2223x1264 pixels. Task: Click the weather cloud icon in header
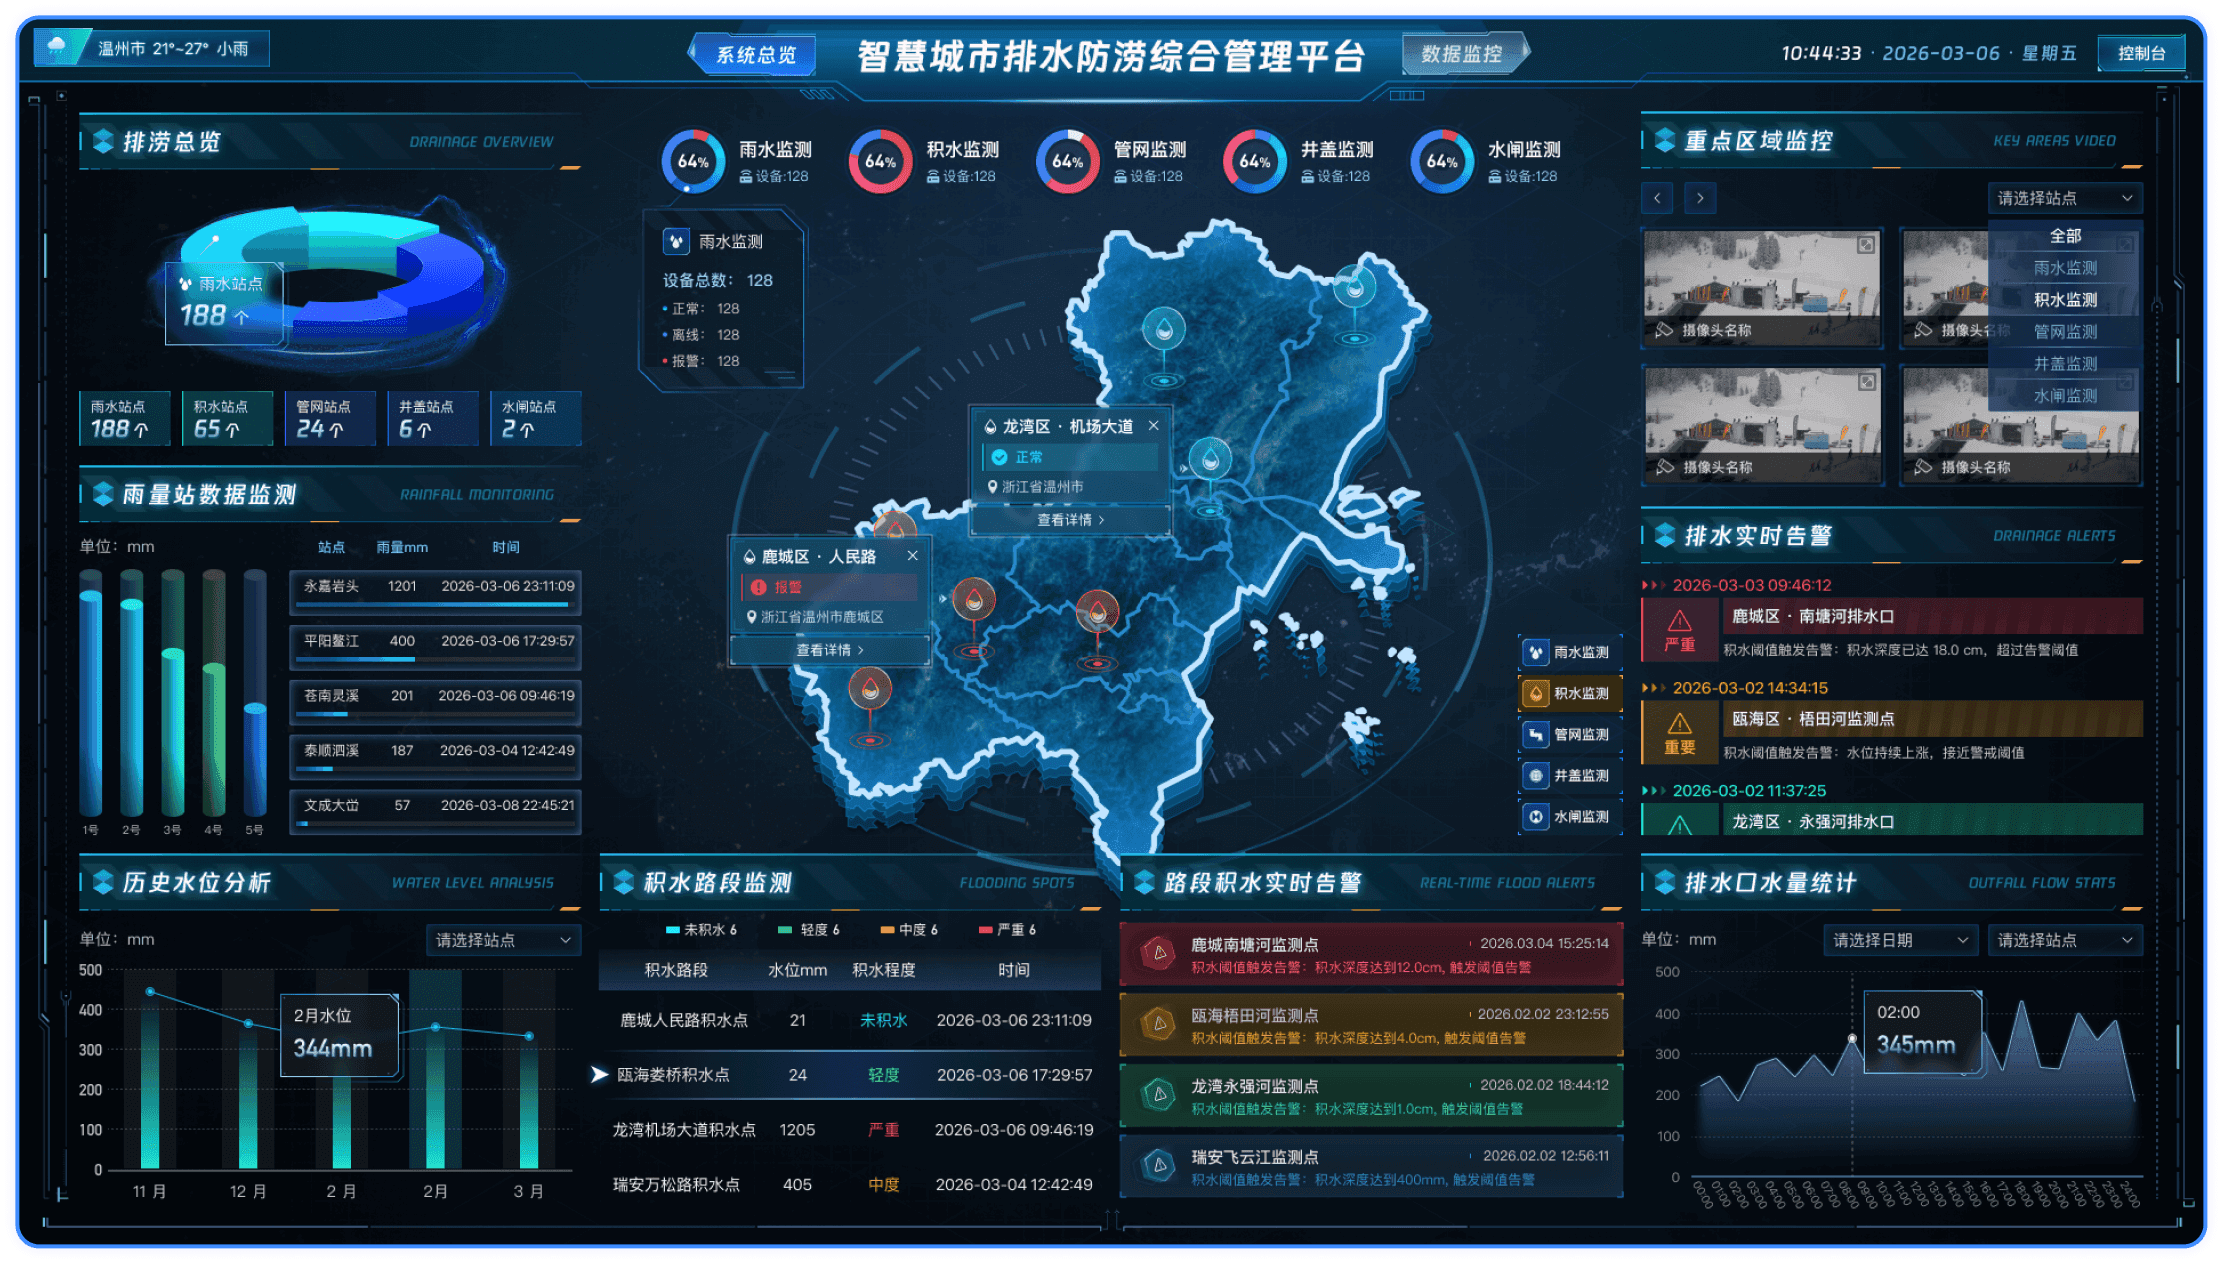(57, 47)
